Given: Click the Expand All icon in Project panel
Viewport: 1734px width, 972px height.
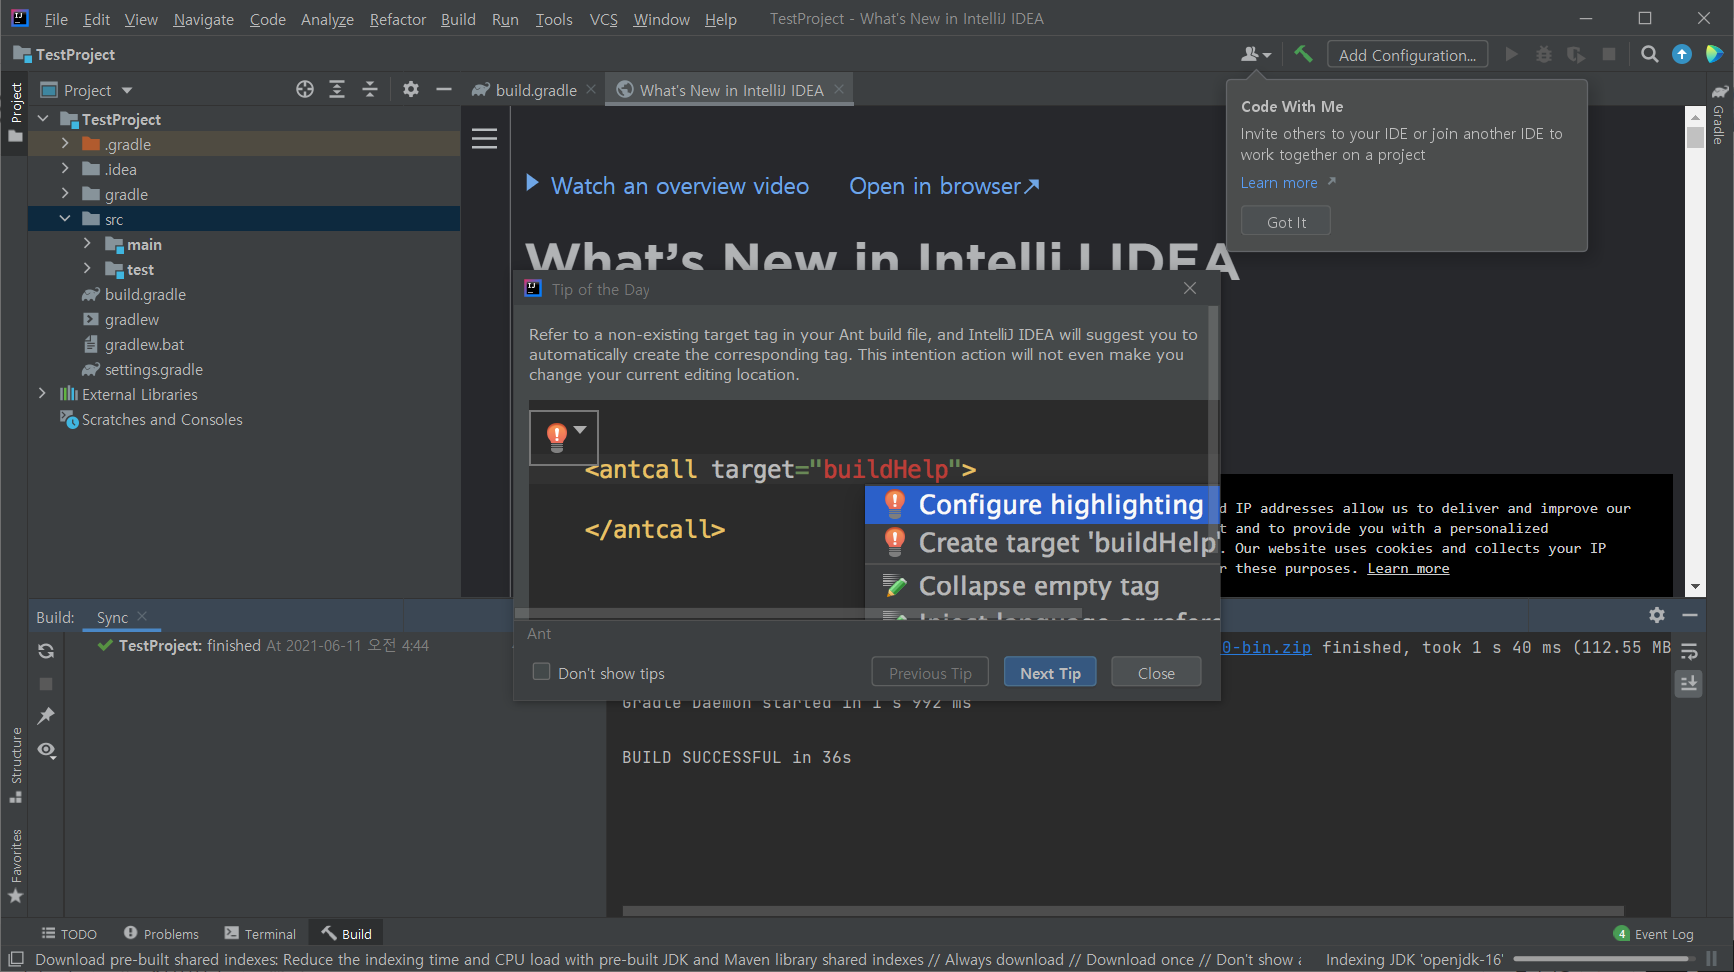Looking at the screenshot, I should (337, 89).
